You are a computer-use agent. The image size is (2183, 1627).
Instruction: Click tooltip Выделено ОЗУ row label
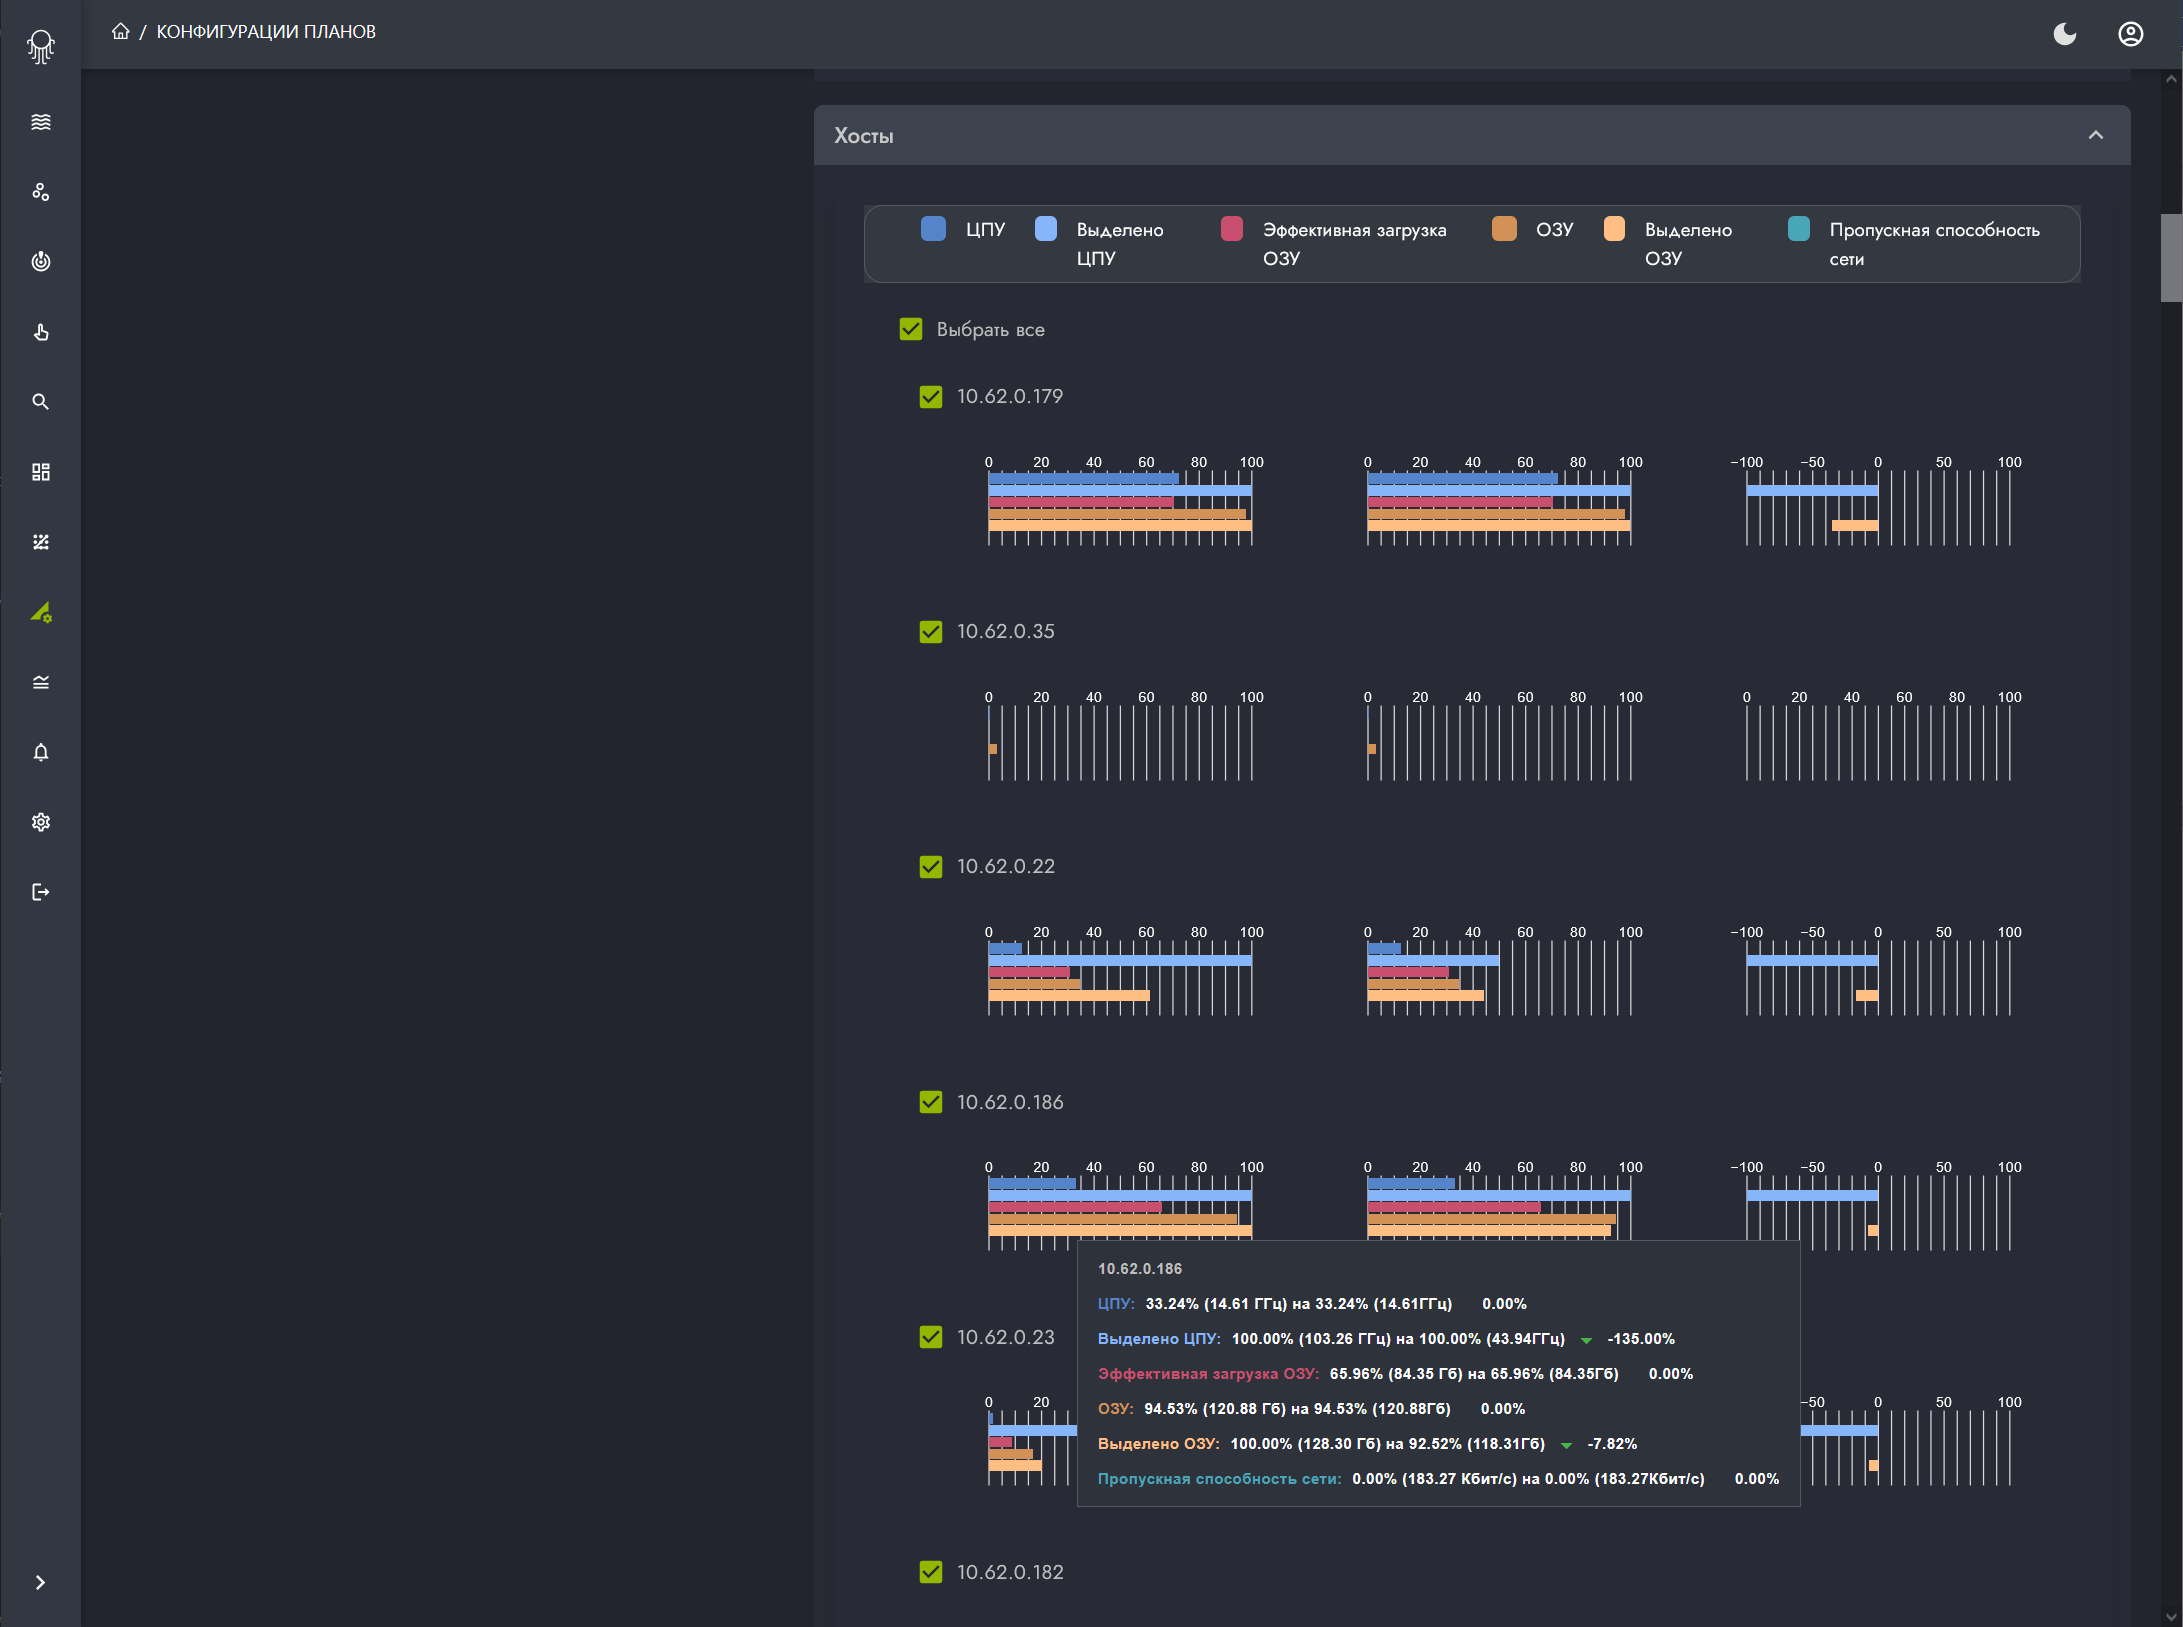point(1158,1444)
